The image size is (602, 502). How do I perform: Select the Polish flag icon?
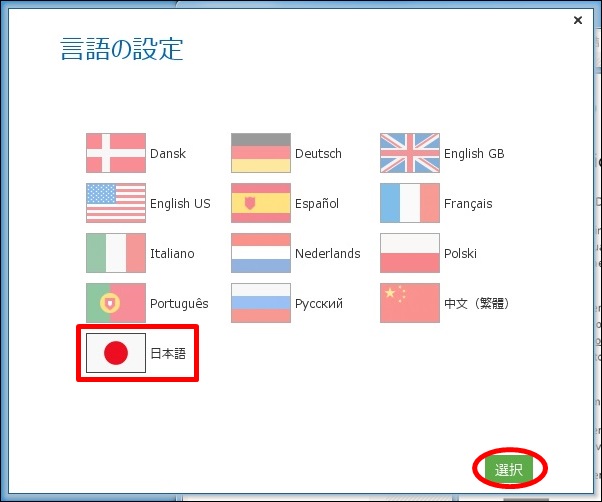(x=410, y=253)
